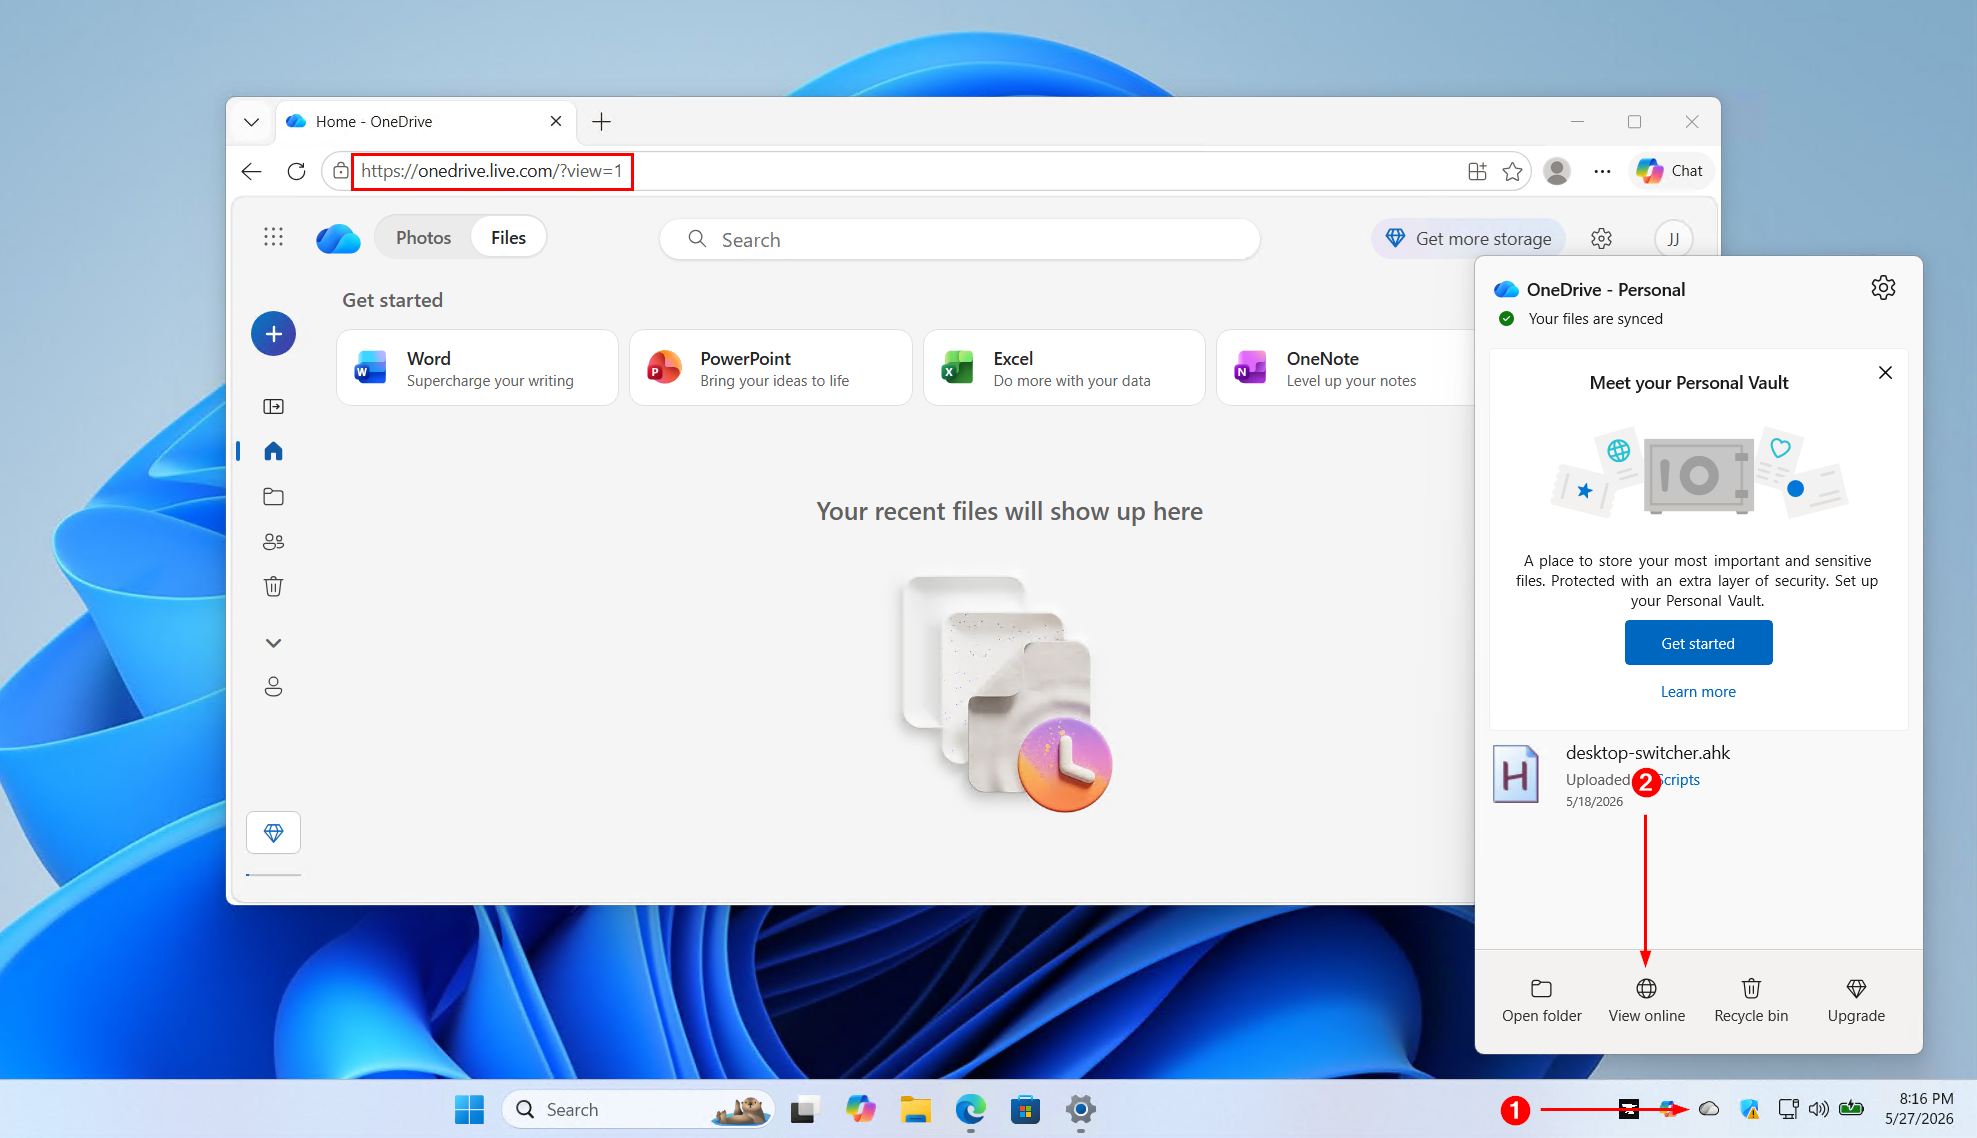Click the blue Add new plus button
Viewport: 1977px width, 1138px height.
(x=273, y=334)
